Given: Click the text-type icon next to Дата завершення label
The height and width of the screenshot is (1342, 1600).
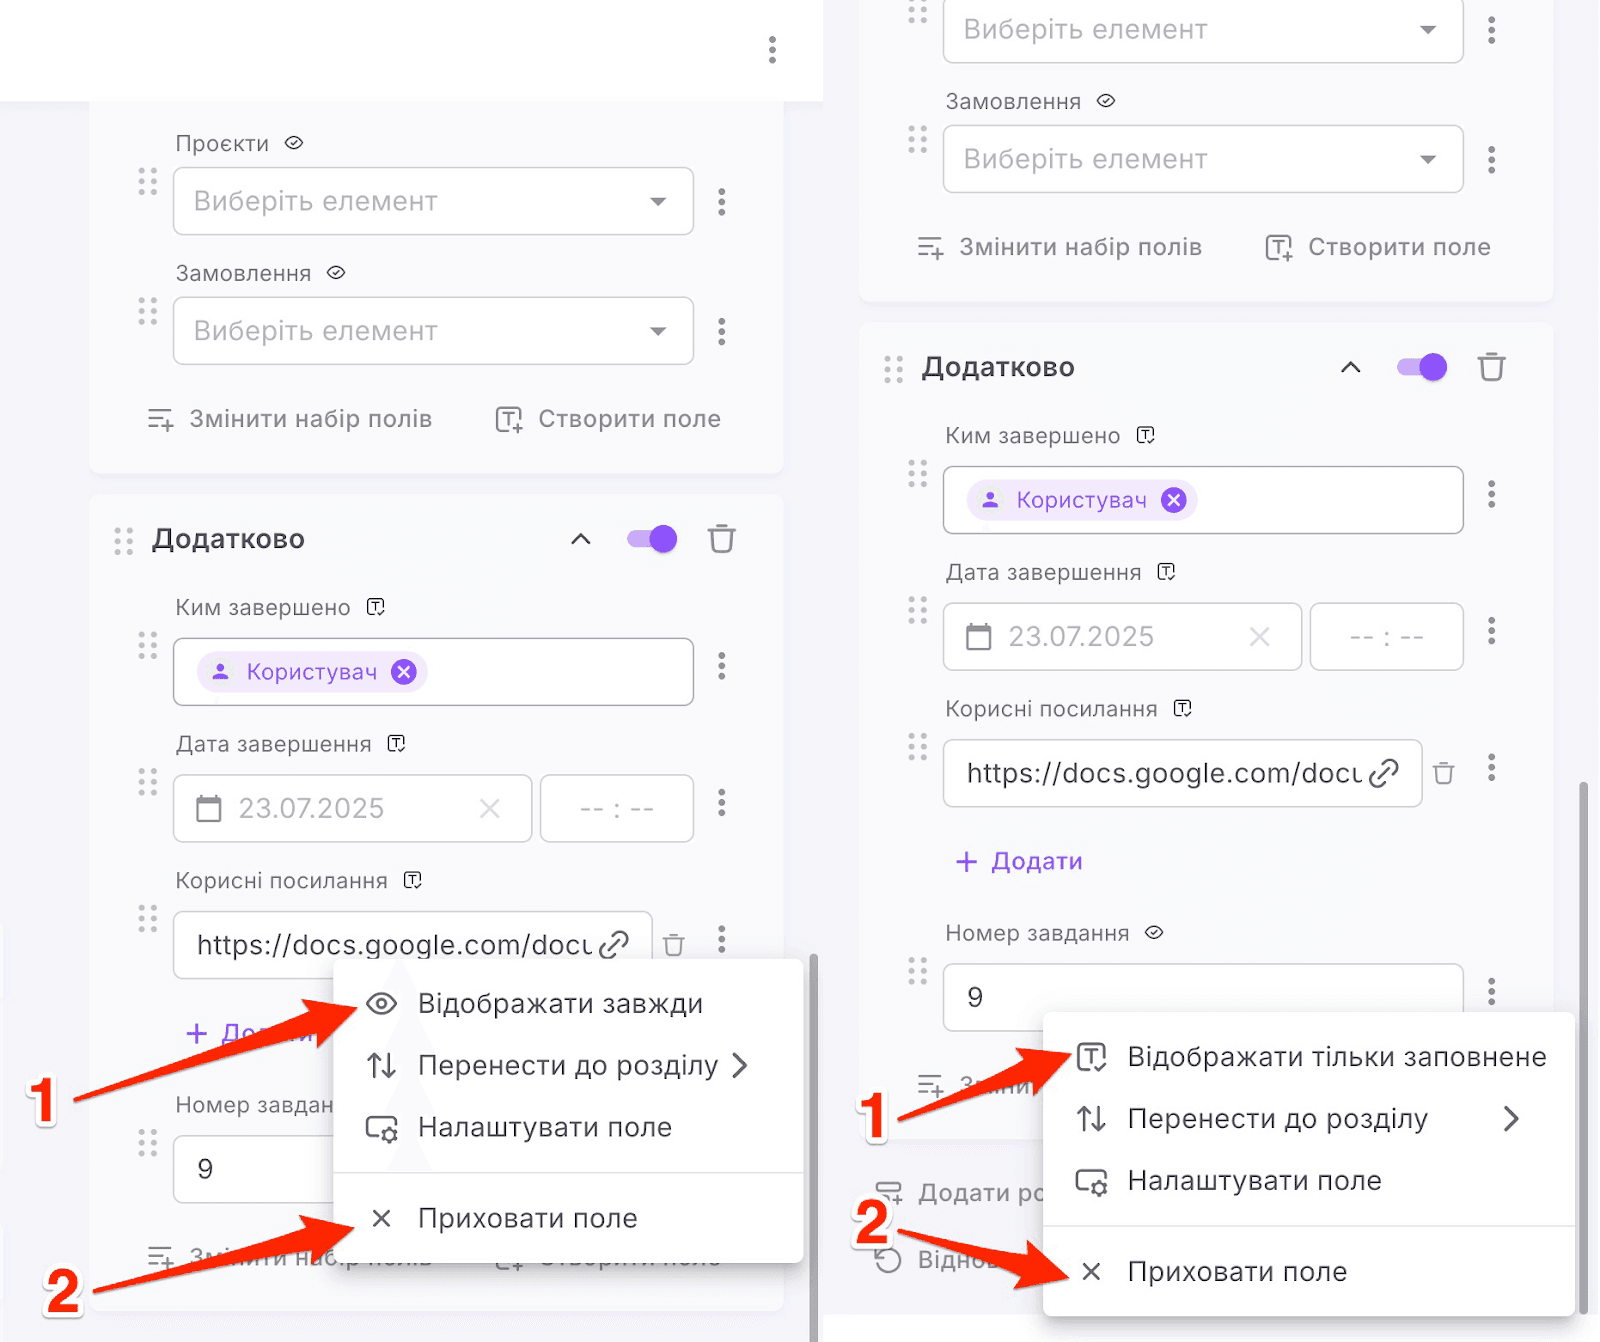Looking at the screenshot, I should tap(397, 743).
